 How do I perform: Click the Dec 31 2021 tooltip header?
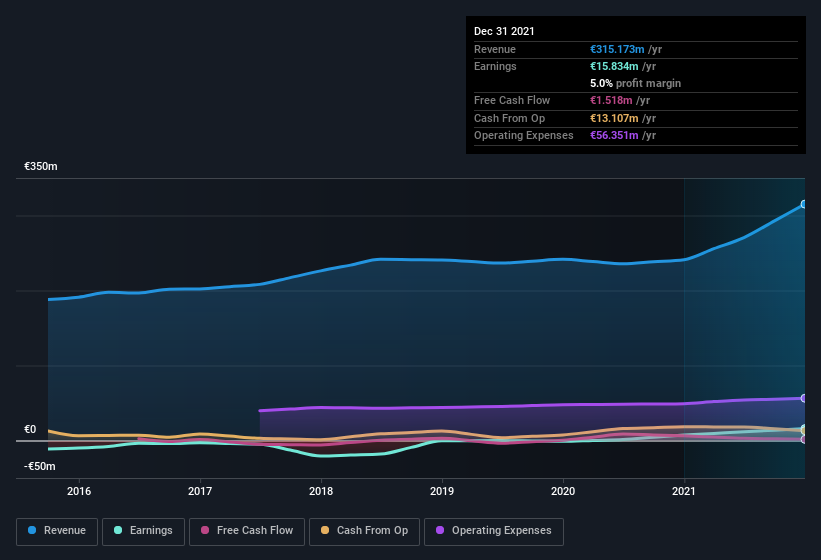click(504, 31)
